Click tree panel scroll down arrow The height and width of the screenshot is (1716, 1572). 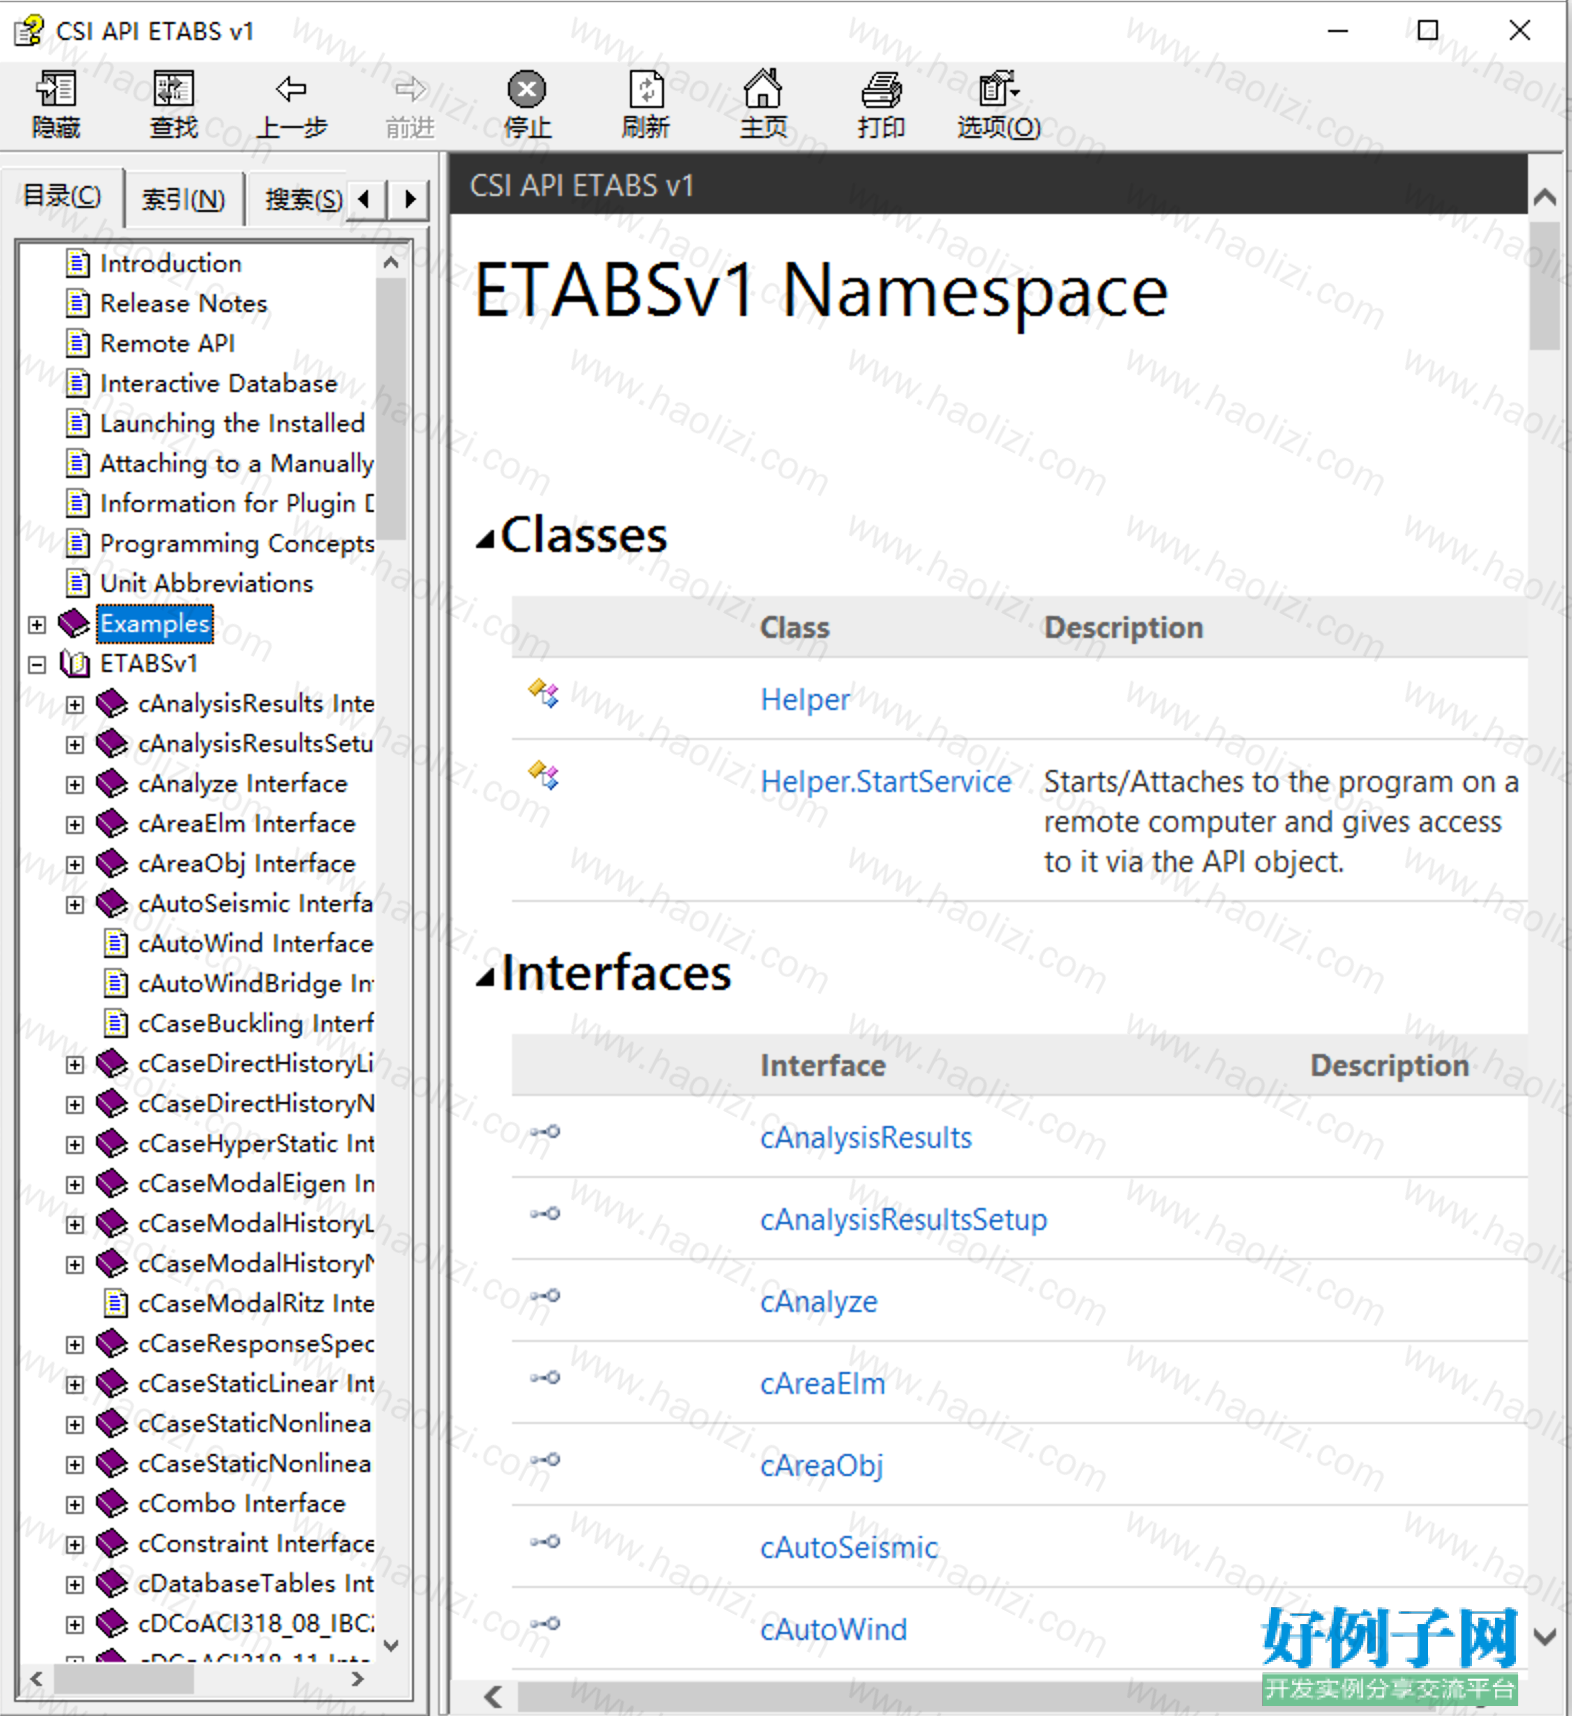click(x=391, y=1645)
